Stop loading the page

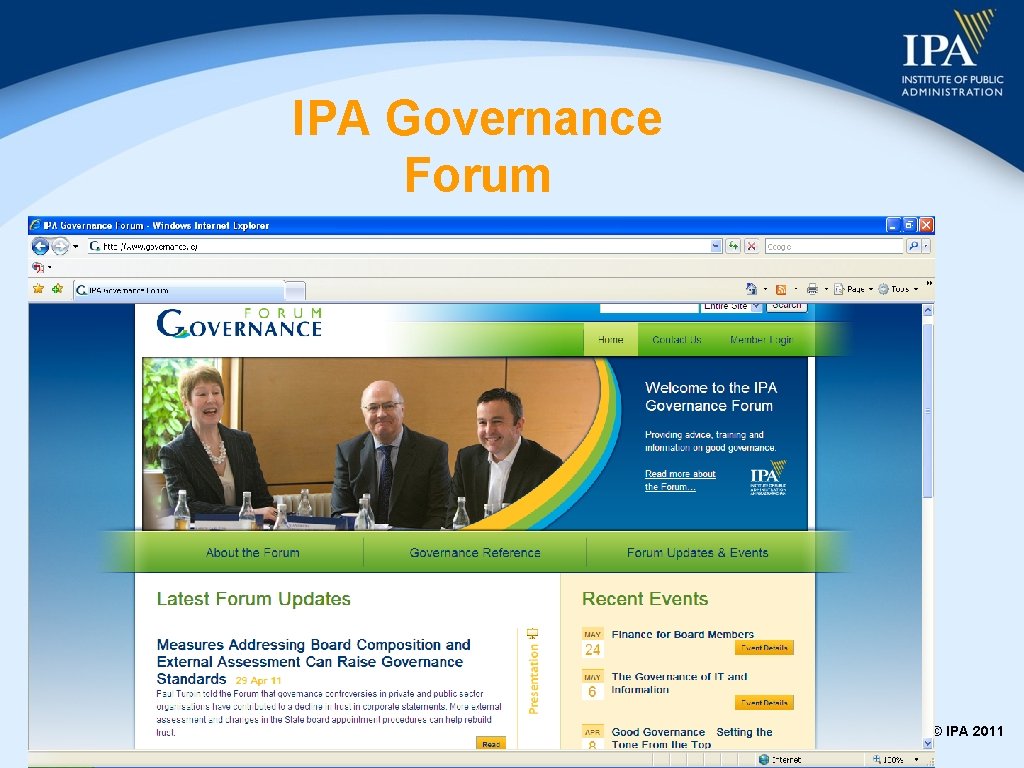click(x=752, y=246)
